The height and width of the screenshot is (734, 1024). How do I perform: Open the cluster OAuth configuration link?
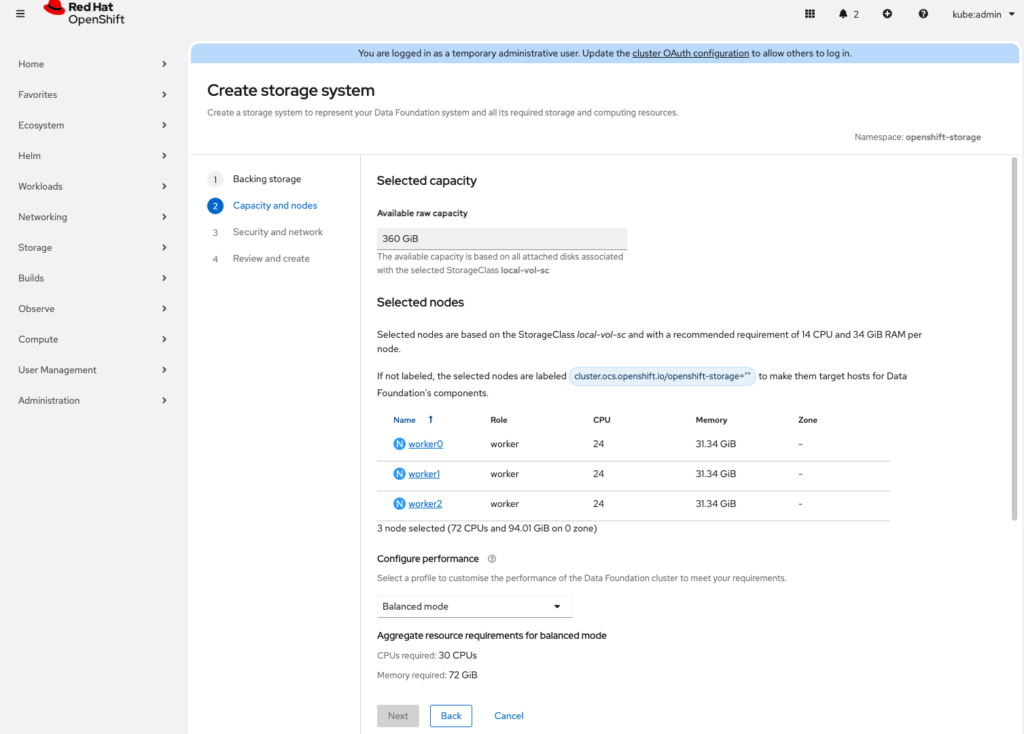pos(690,53)
